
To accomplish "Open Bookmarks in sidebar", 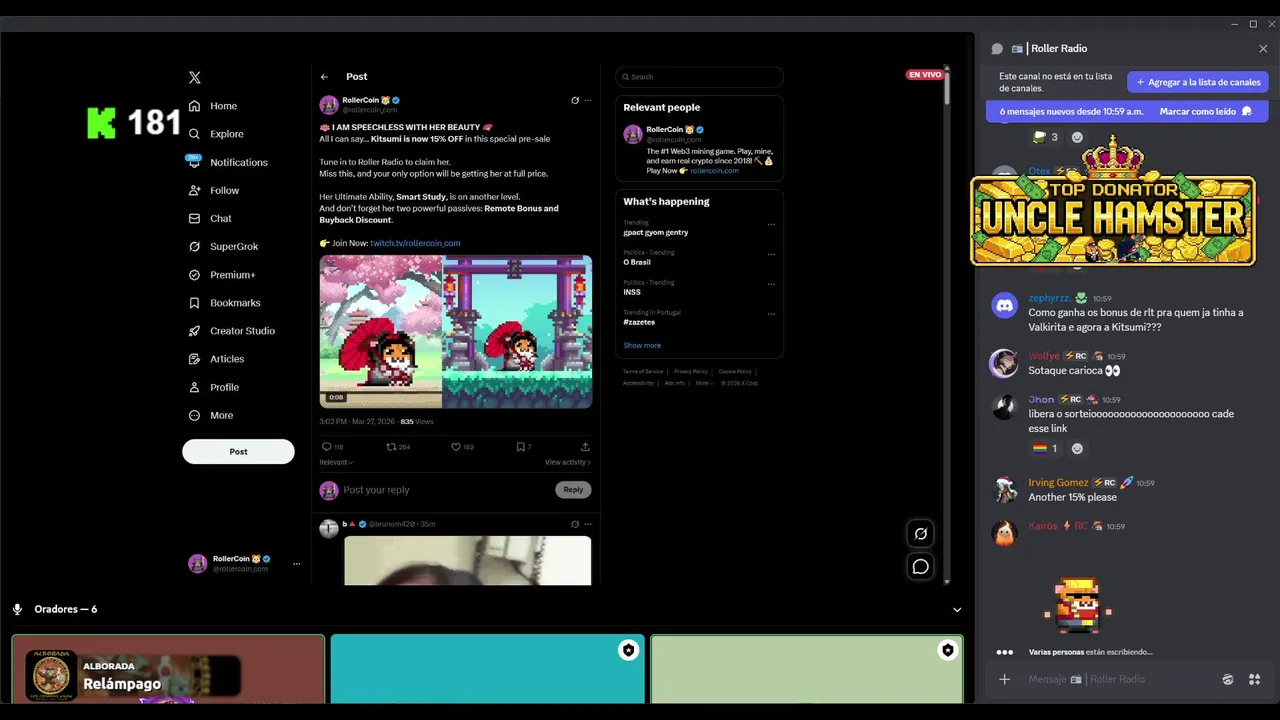I will [x=224, y=302].
